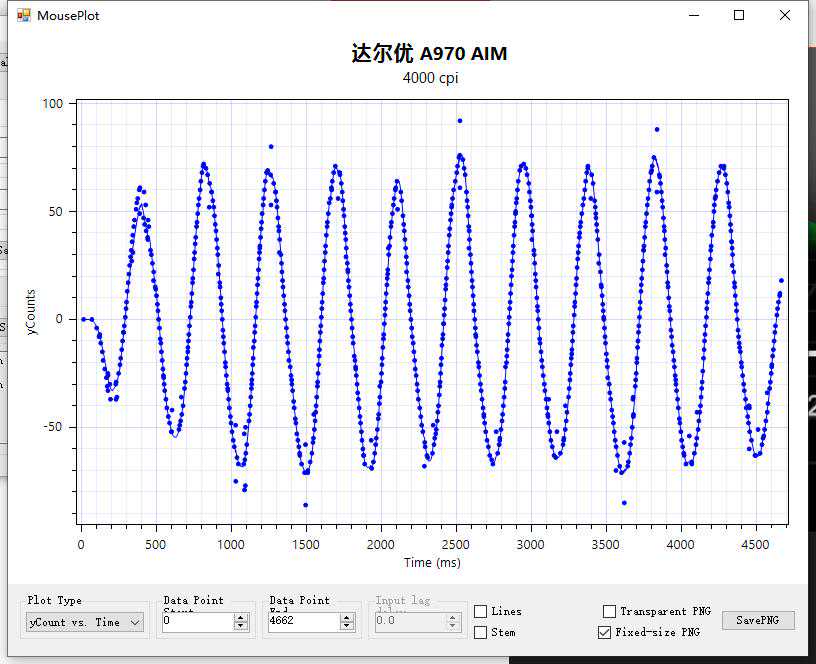Screen dimensions: 816x664
Task: Click the yCounts axis label
Action: tap(31, 312)
